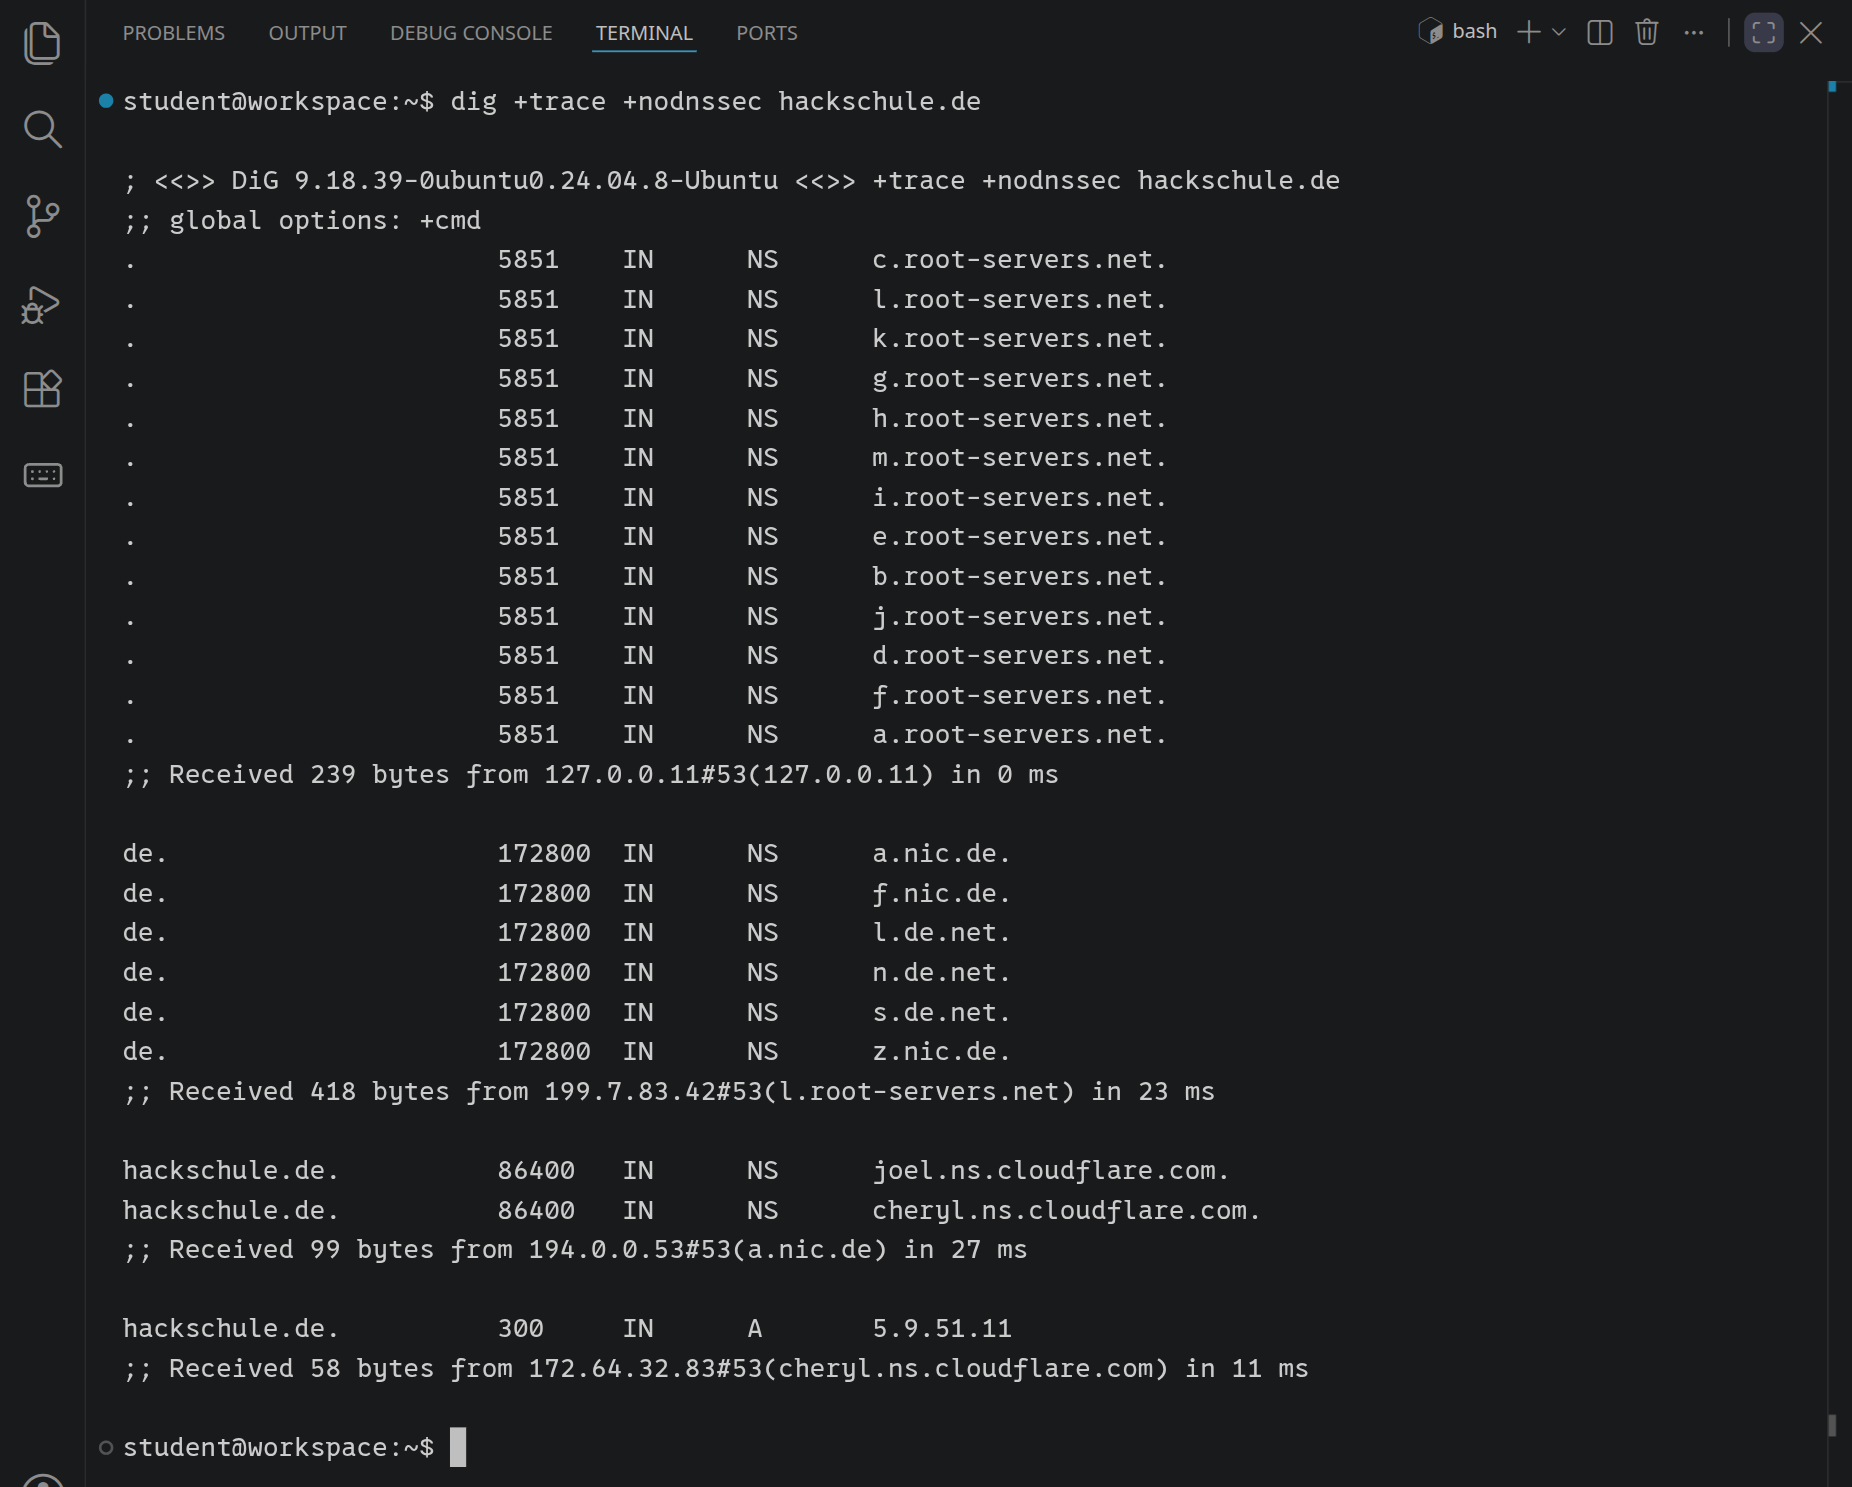
Task: Open the Search sidebar view
Action: (x=42, y=129)
